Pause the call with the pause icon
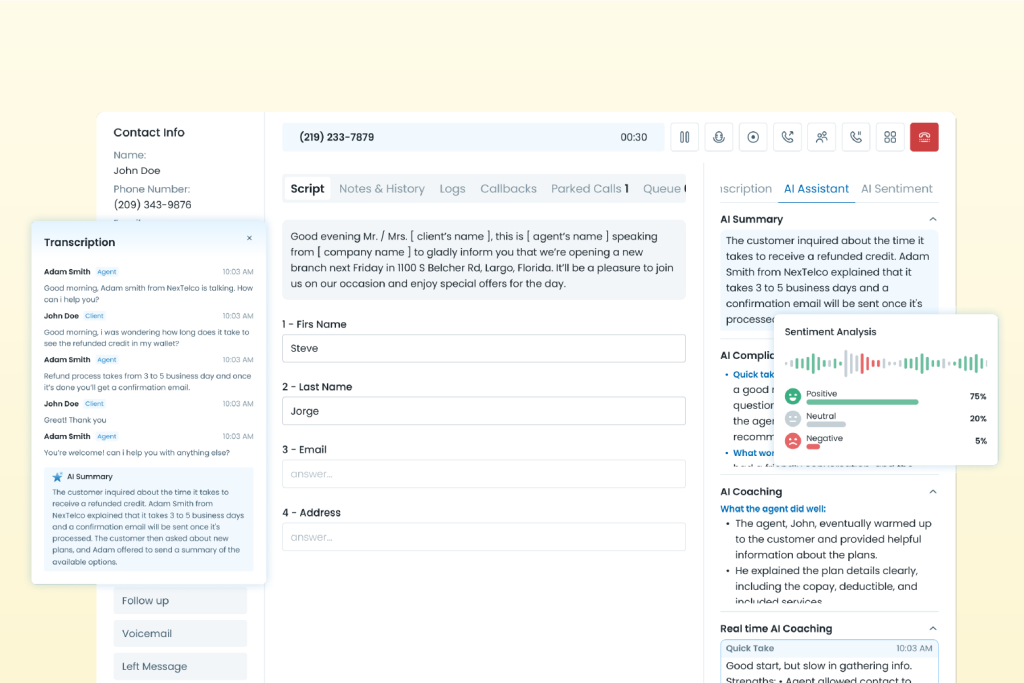 [x=684, y=137]
